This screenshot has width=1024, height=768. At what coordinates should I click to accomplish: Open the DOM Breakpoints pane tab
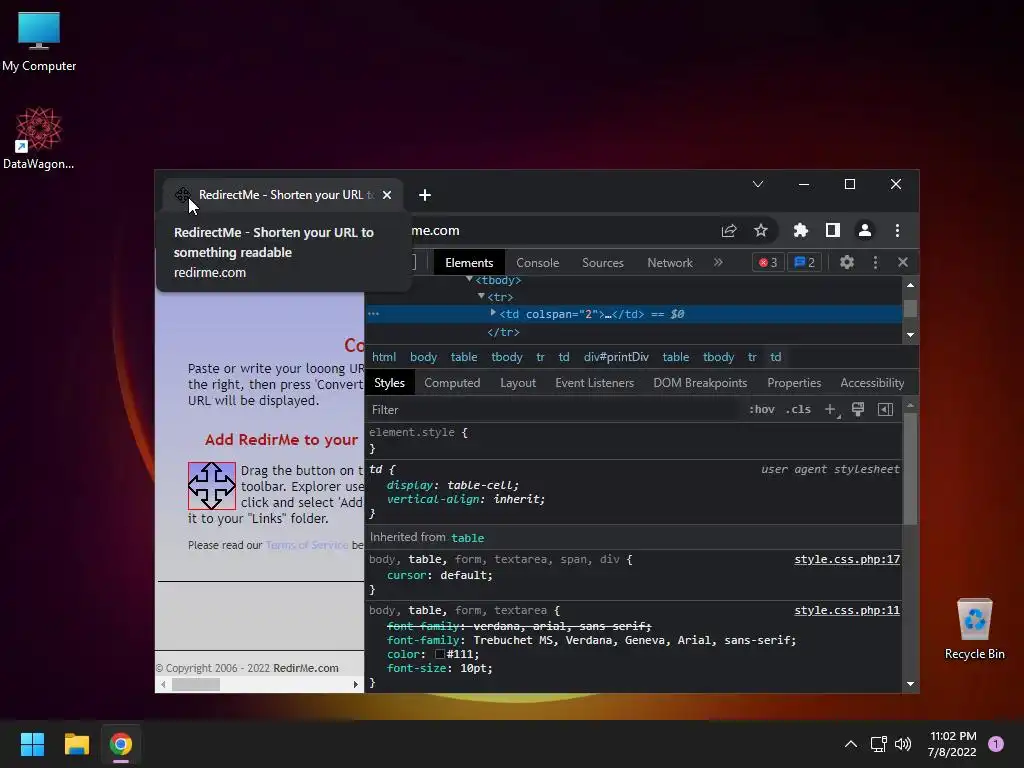click(700, 383)
